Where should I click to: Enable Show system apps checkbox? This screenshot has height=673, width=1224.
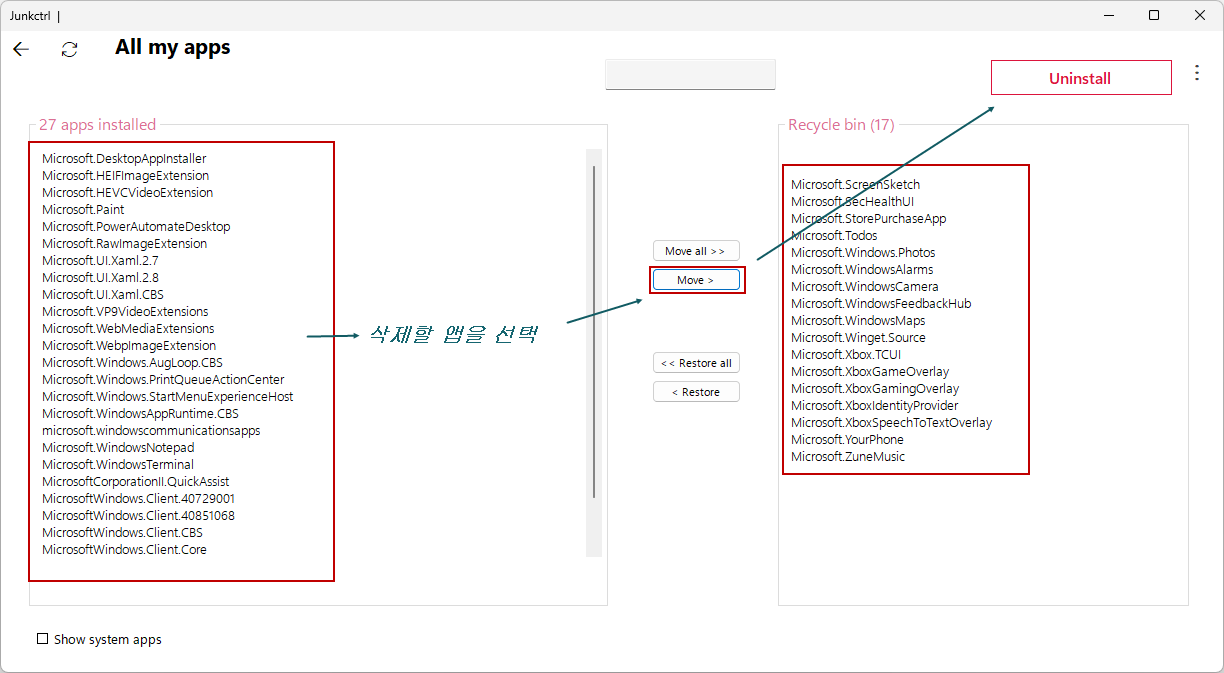[42, 639]
